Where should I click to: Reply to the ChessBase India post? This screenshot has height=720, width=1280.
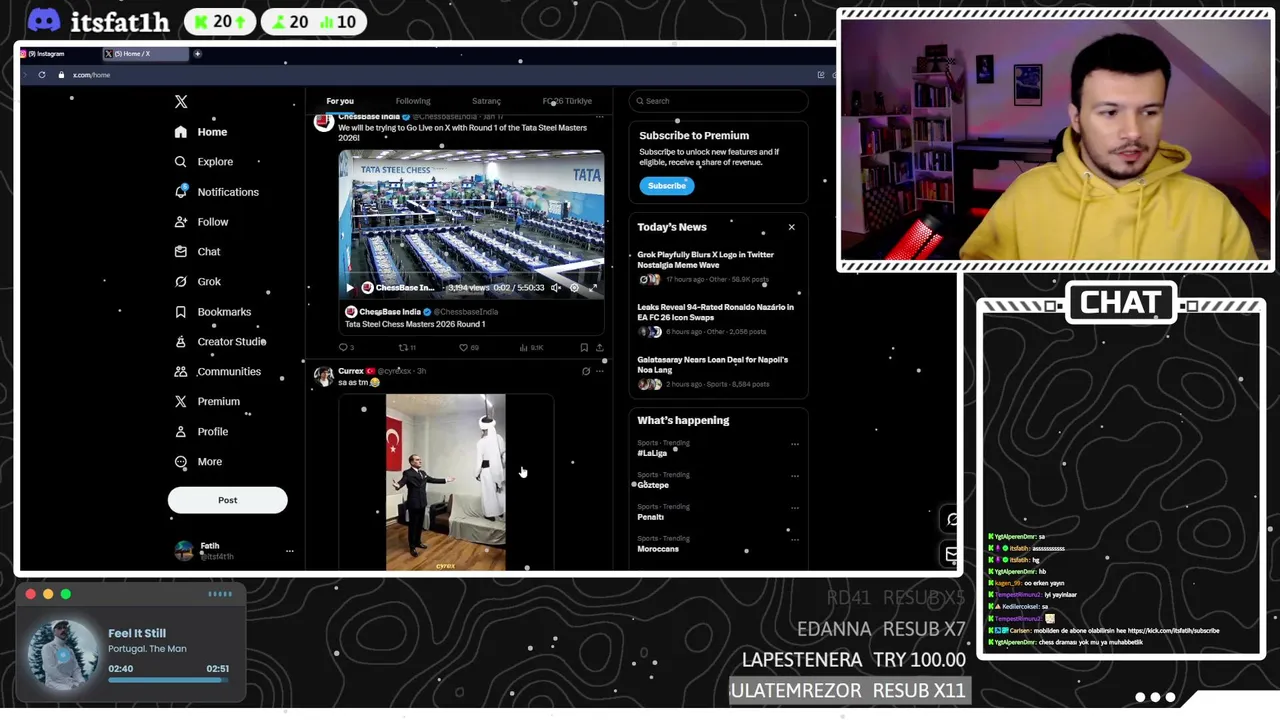pyautogui.click(x=345, y=348)
